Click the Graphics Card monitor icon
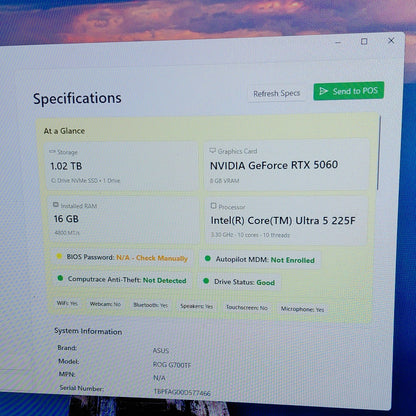416x416 pixels. (x=212, y=151)
